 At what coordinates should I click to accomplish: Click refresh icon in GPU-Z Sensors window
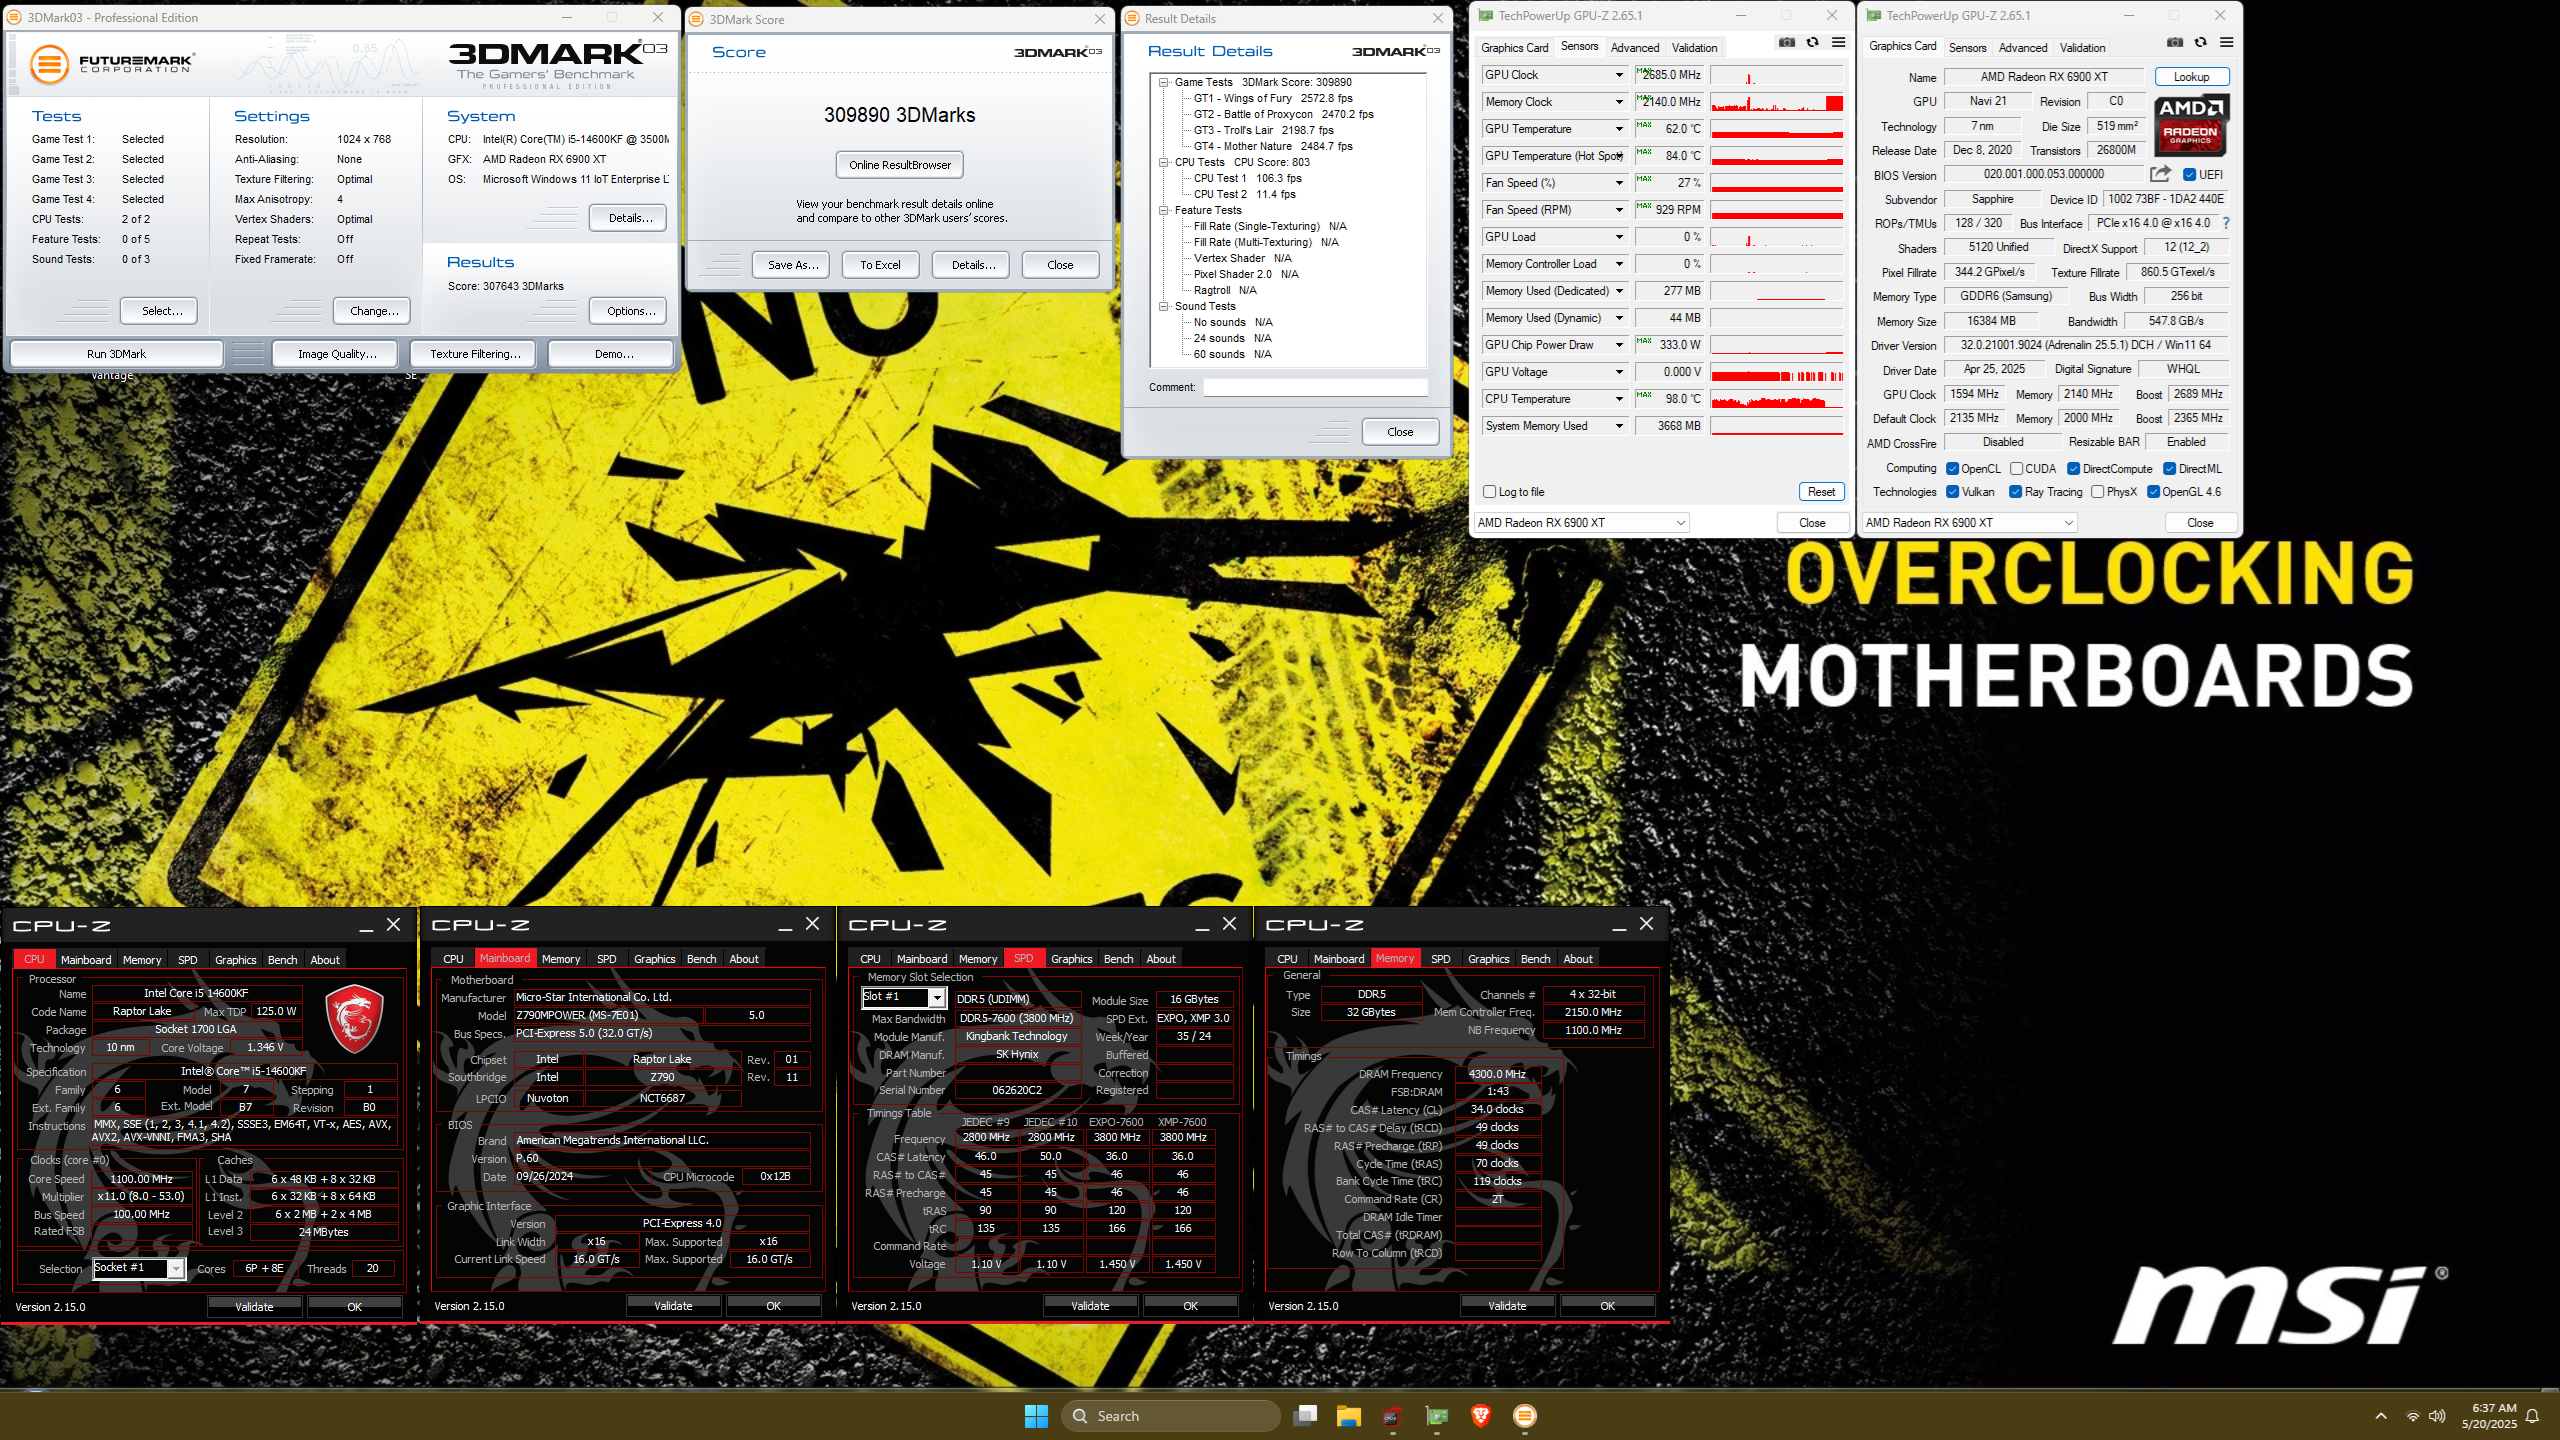tap(1813, 43)
